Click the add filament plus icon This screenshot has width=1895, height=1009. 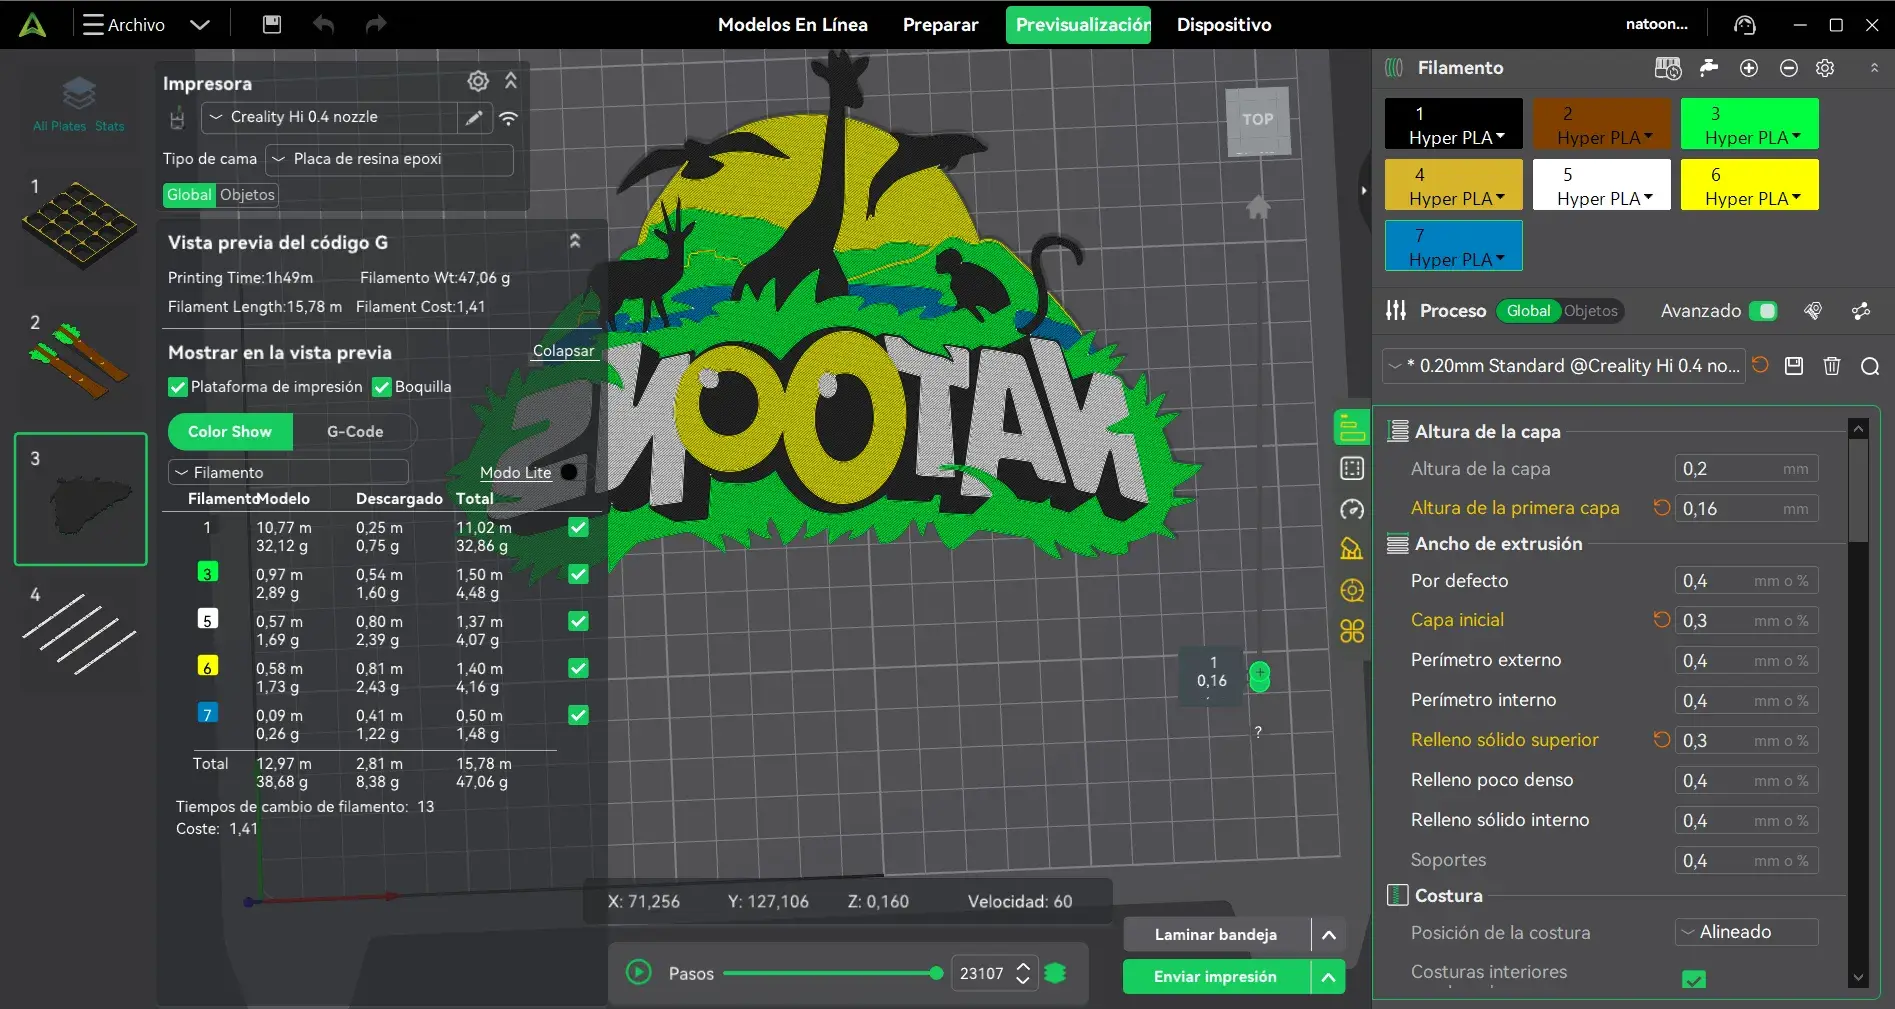[x=1749, y=68]
